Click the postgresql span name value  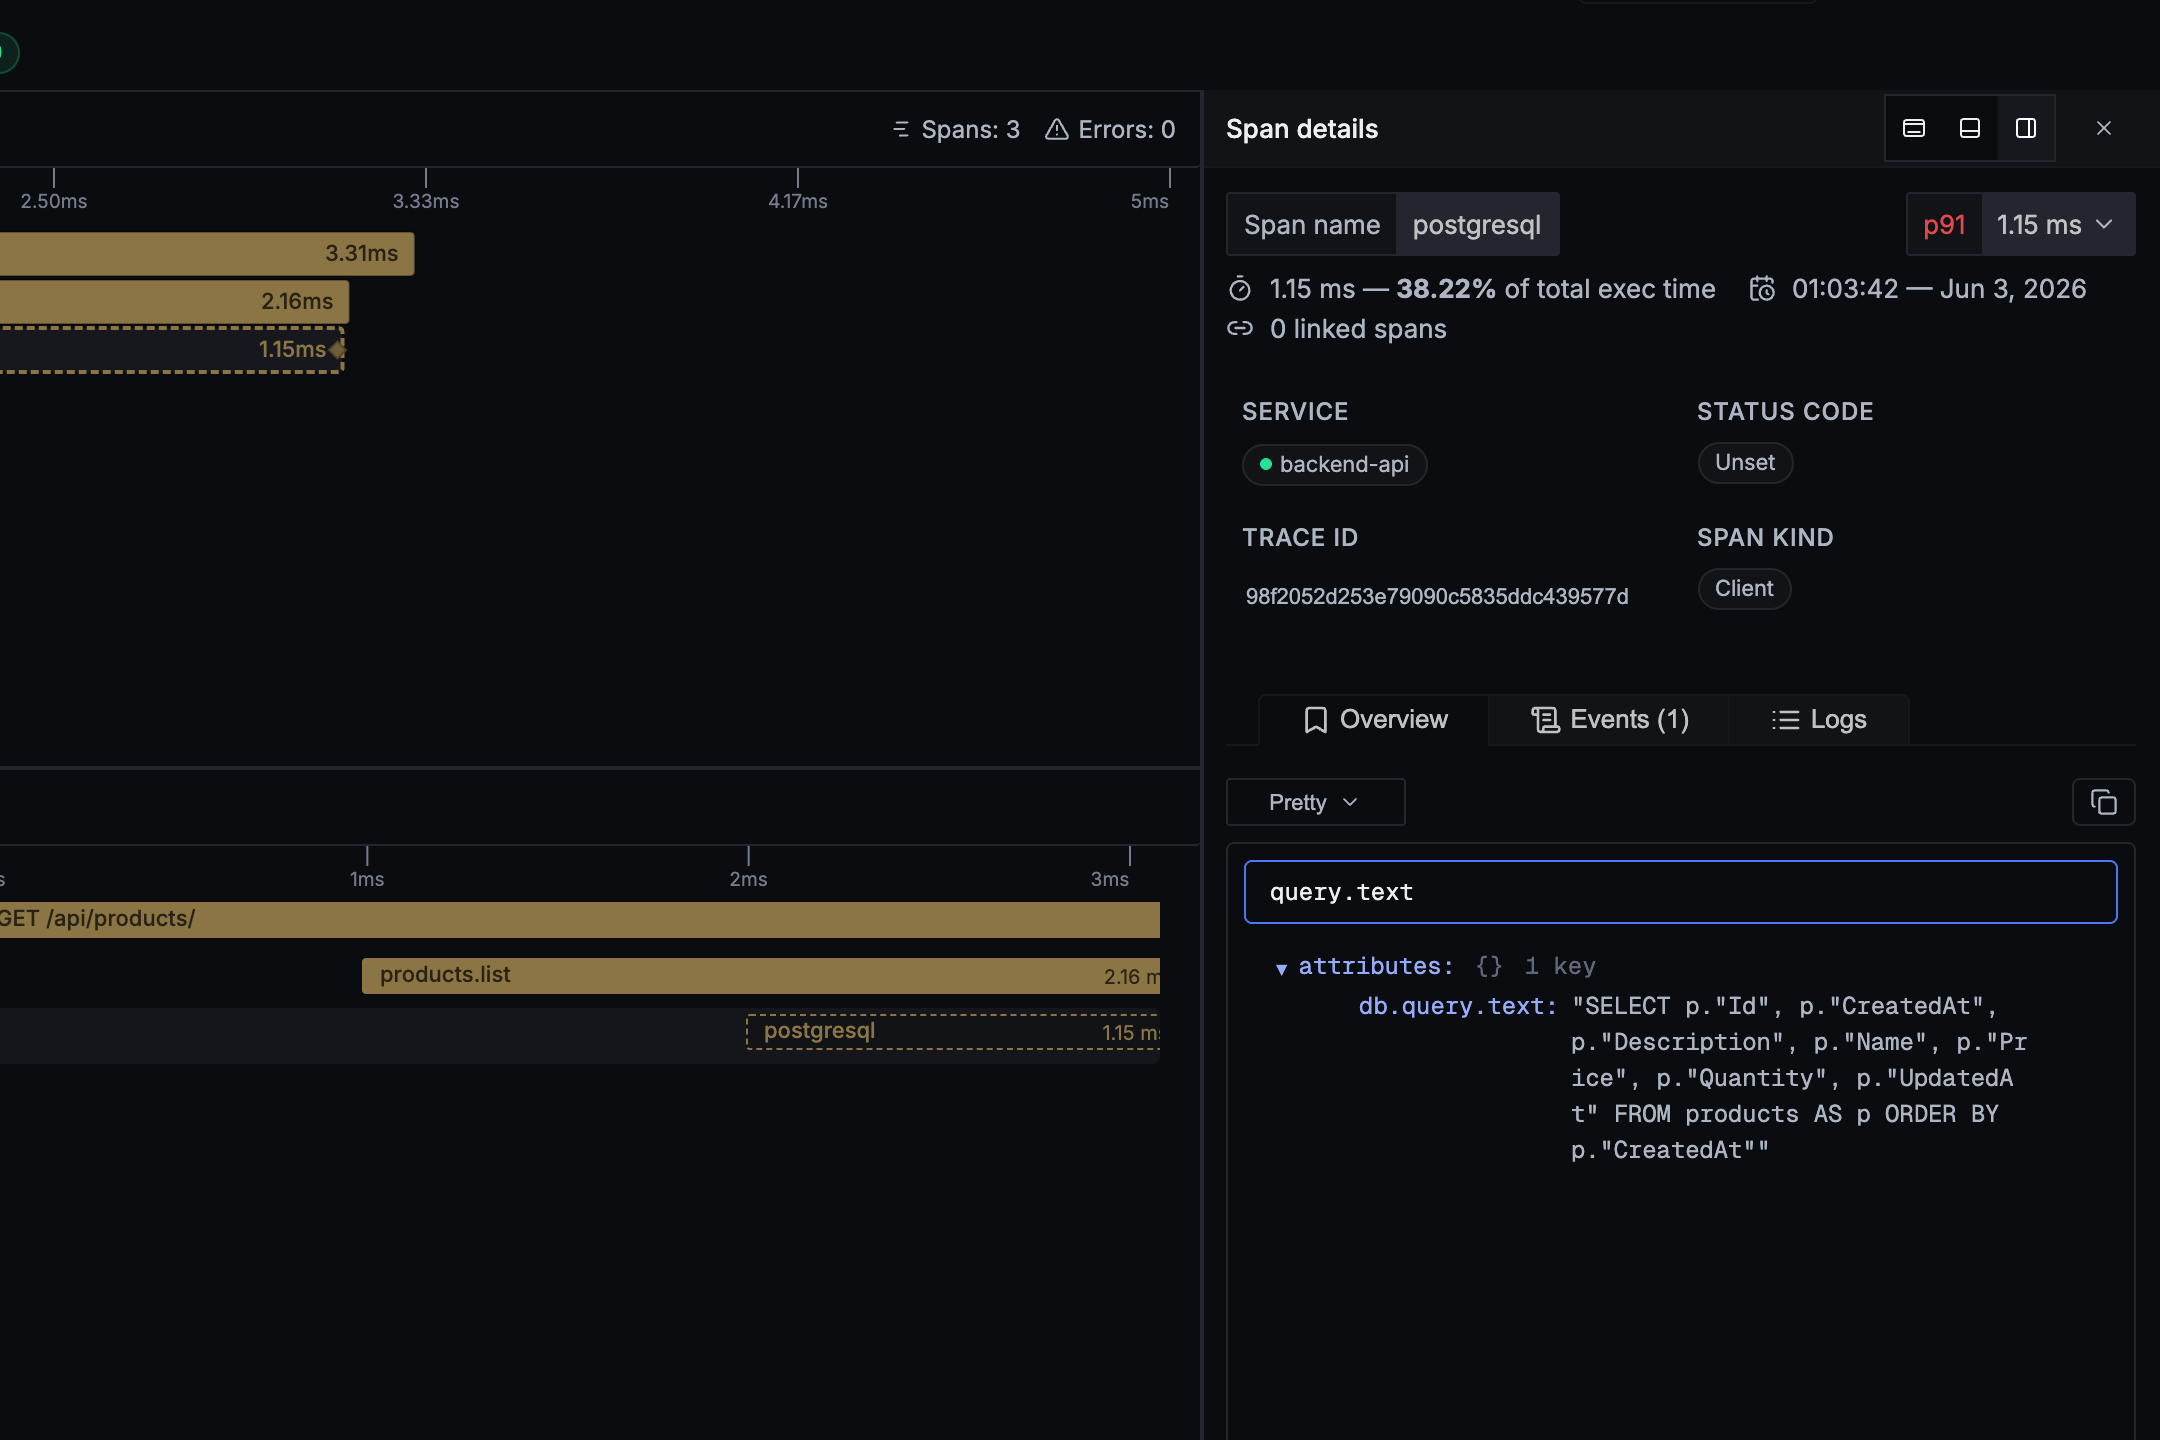click(x=1477, y=224)
